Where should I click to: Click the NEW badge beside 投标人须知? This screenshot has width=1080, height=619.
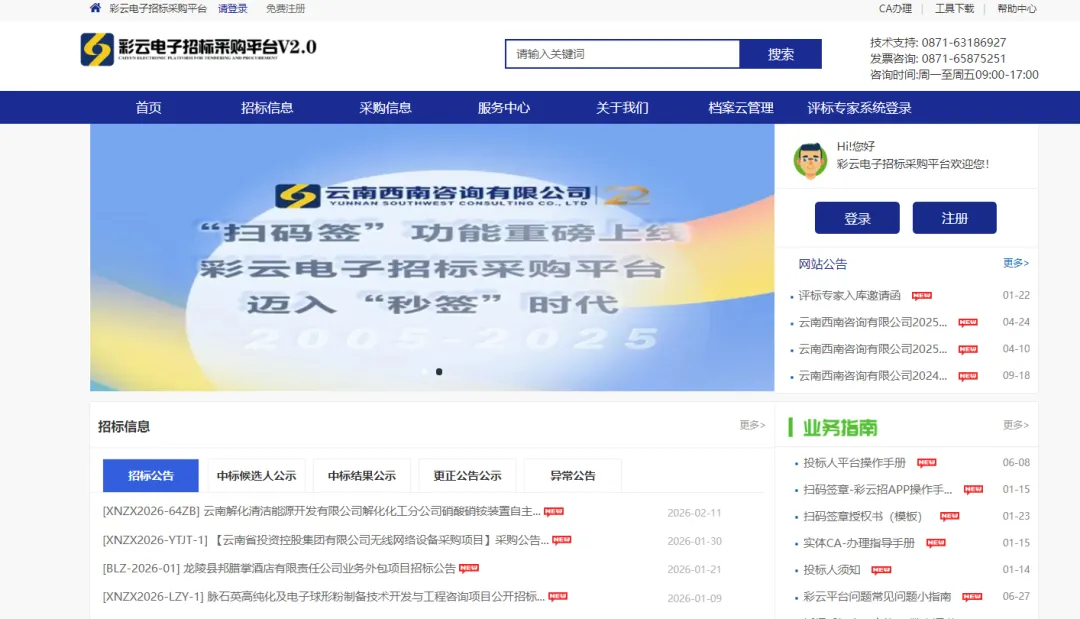pyautogui.click(x=881, y=569)
